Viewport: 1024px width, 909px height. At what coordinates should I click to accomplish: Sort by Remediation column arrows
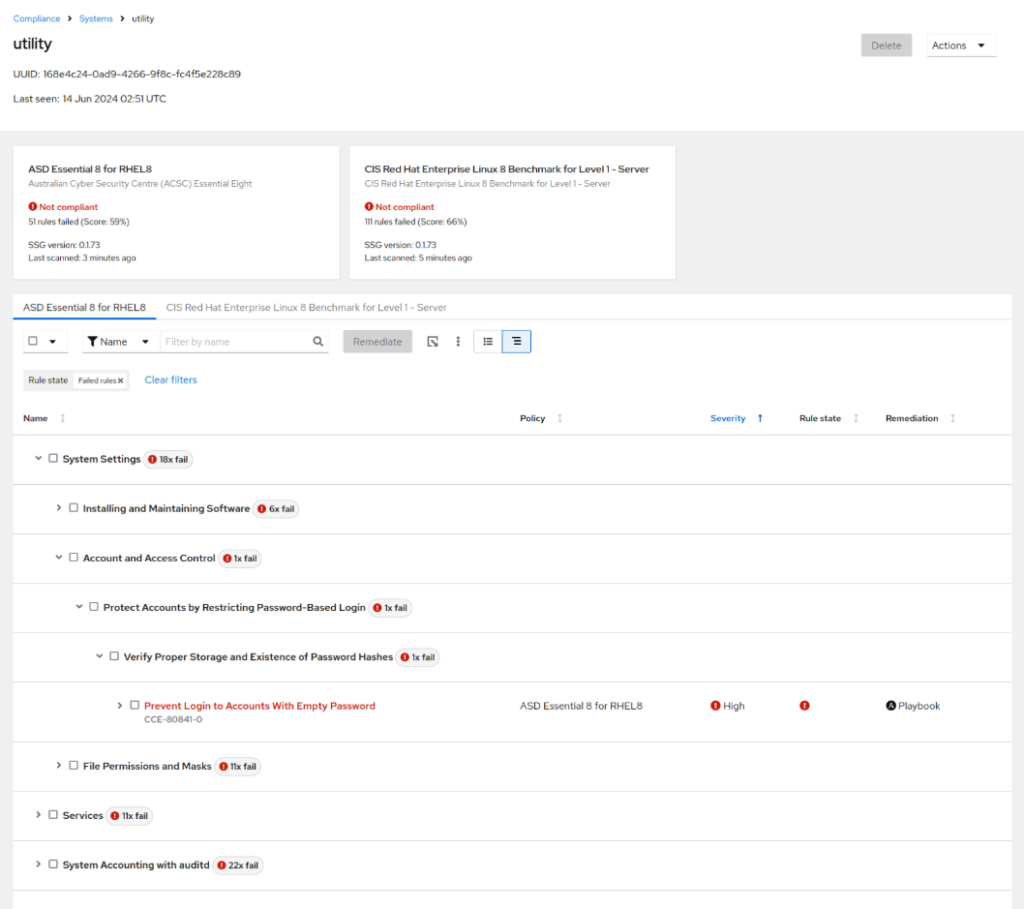(x=953, y=419)
